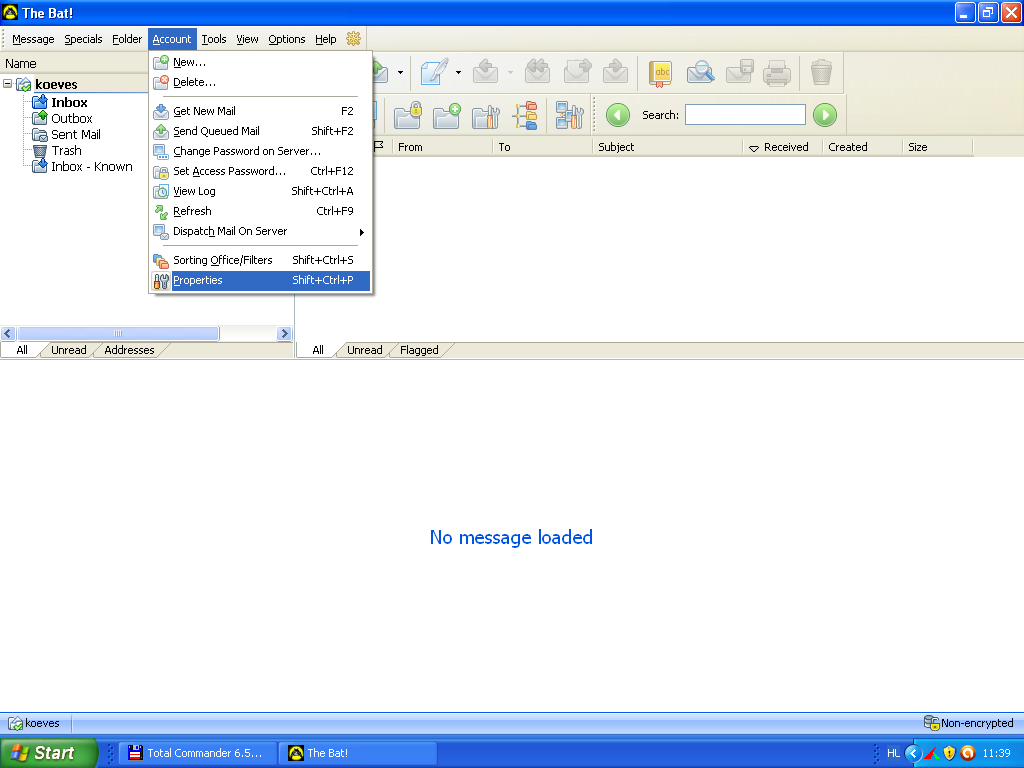Switch to the Flagged tab of message list
This screenshot has height=768, width=1024.
click(419, 351)
